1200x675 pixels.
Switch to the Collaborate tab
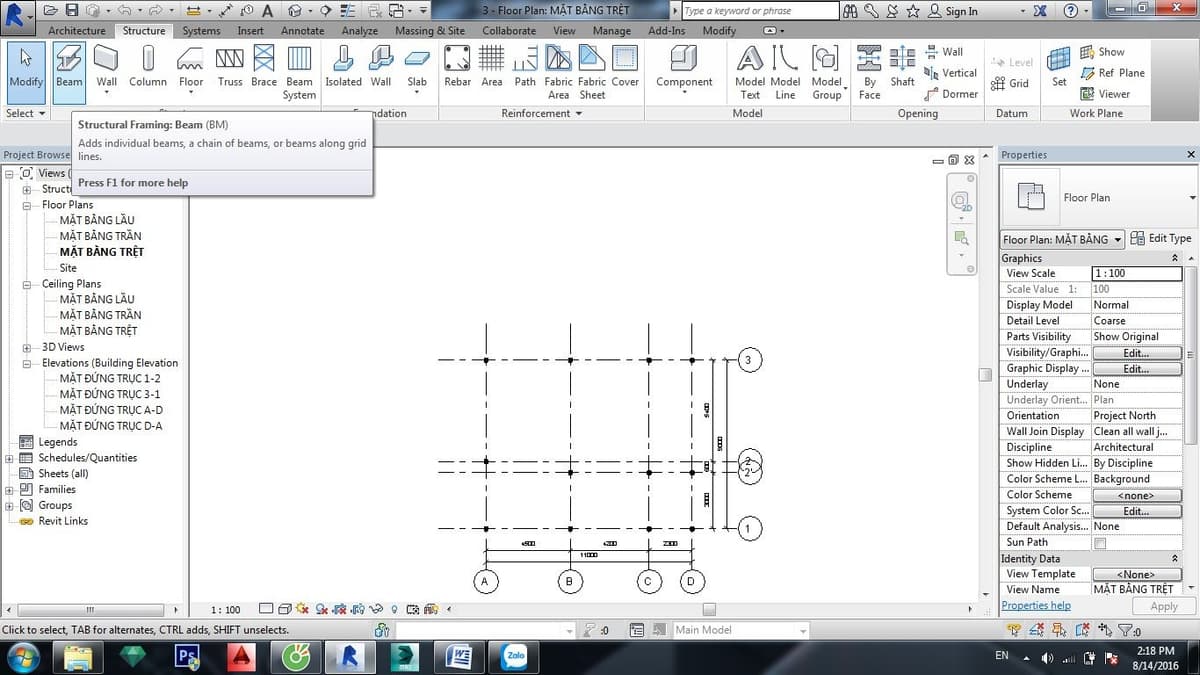[509, 31]
